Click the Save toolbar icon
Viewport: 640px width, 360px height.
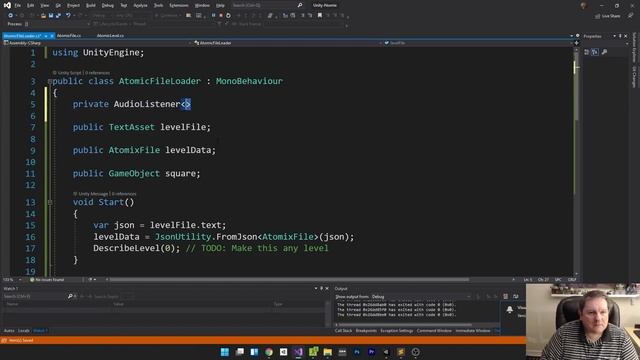(x=51, y=16)
